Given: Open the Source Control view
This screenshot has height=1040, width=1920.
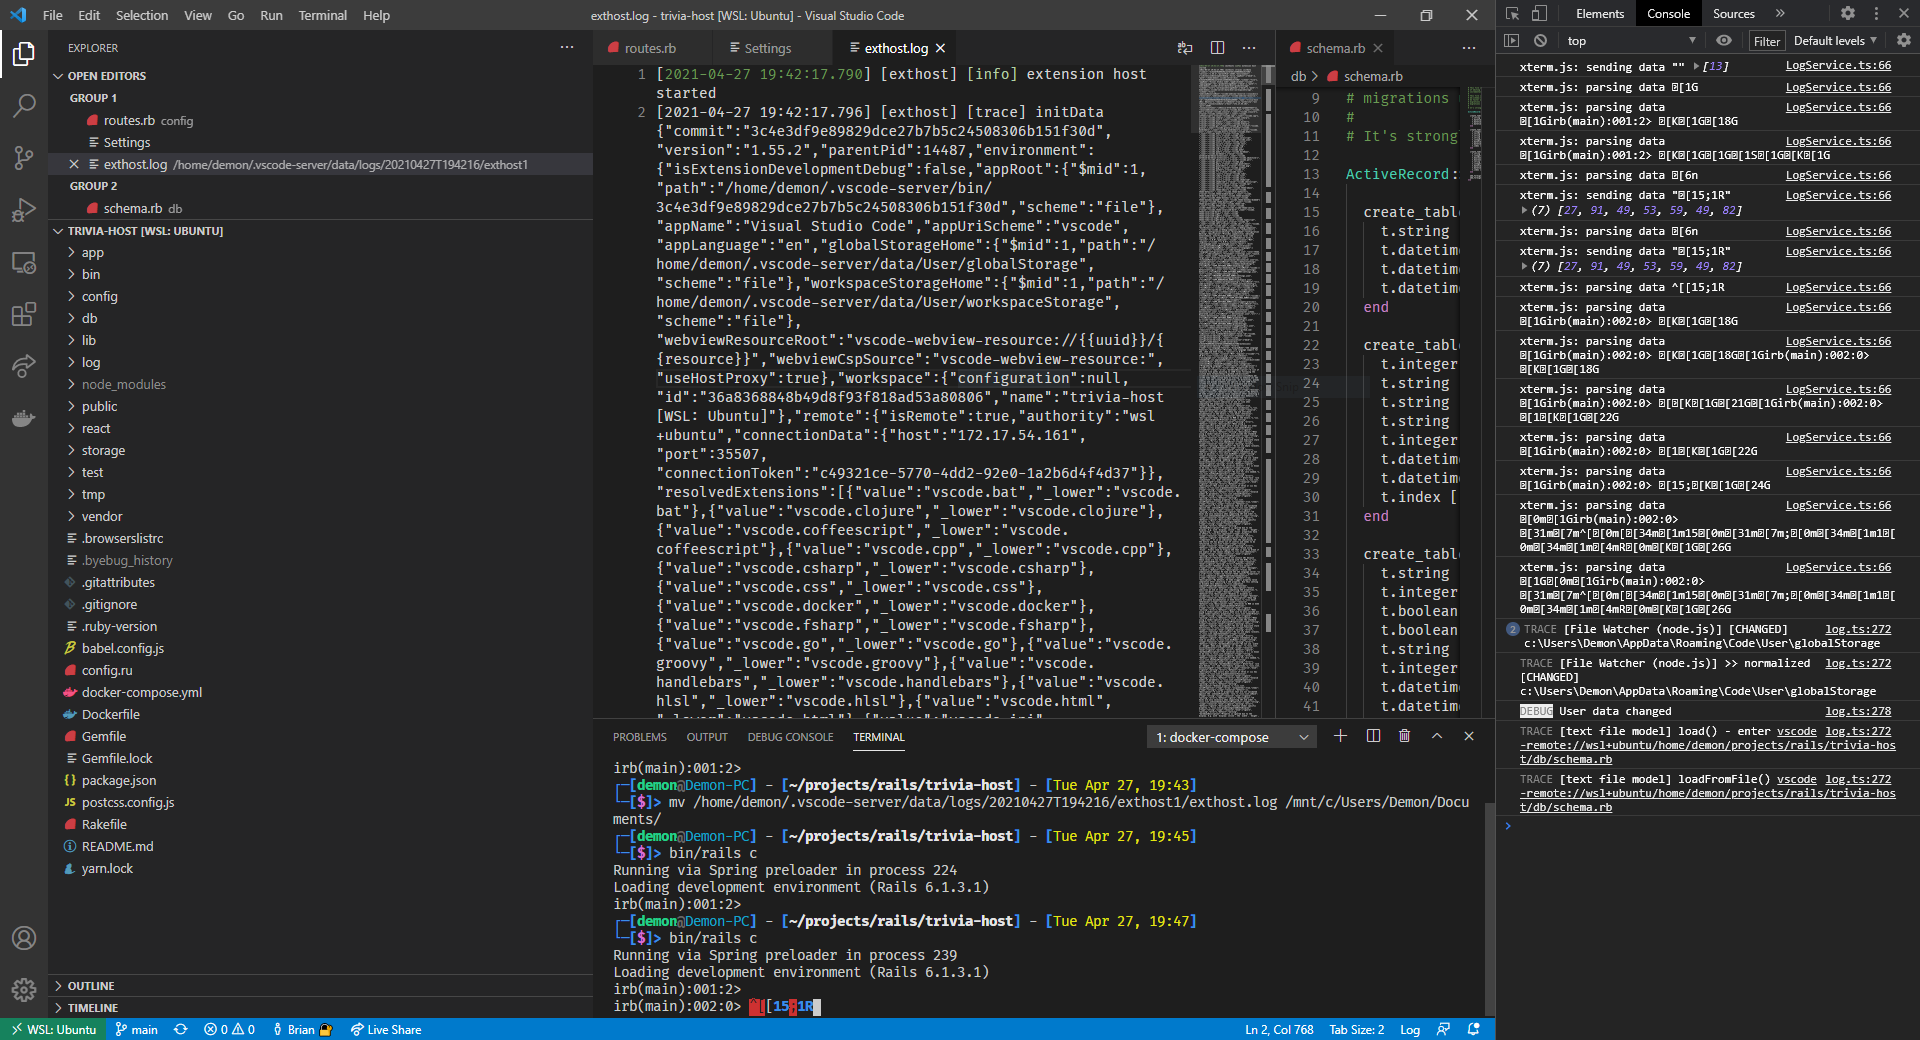Looking at the screenshot, I should (x=23, y=157).
